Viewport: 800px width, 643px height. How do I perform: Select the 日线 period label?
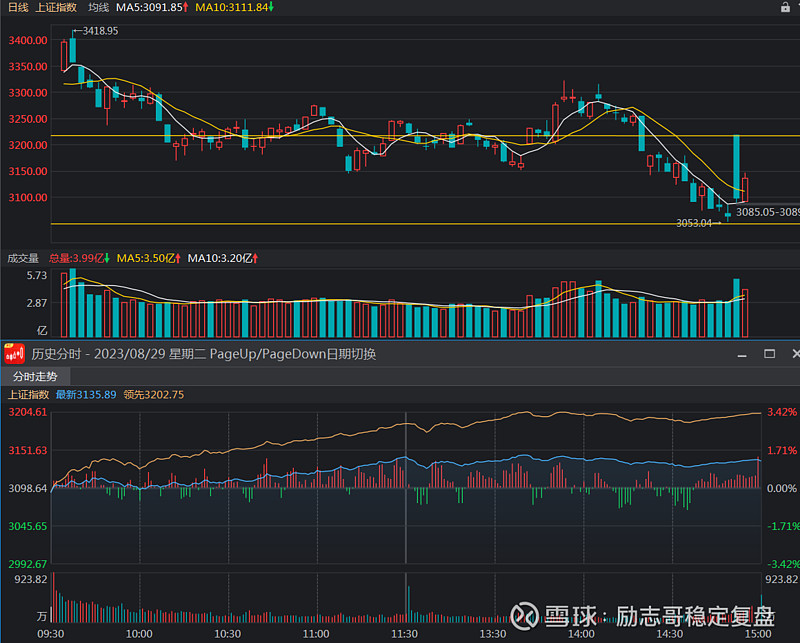pyautogui.click(x=17, y=7)
